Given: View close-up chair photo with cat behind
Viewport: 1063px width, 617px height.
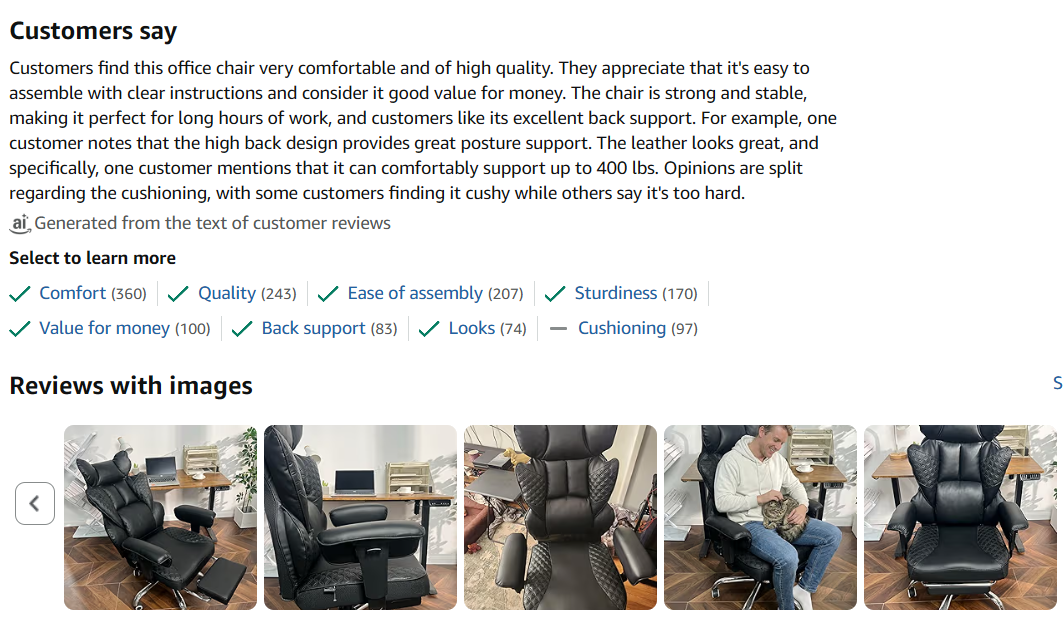Looking at the screenshot, I should pos(560,517).
